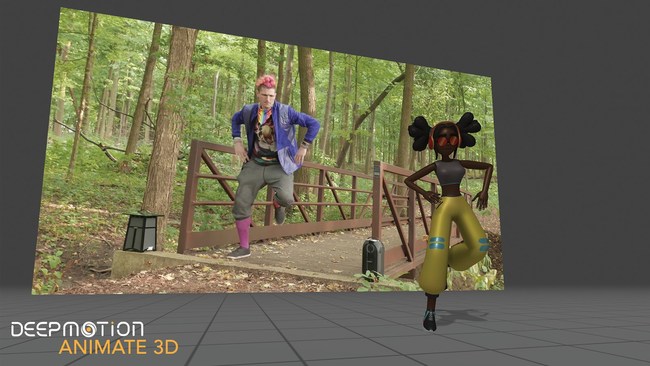Click the dancer's pink hair
This screenshot has width=650, height=366.
pyautogui.click(x=266, y=81)
